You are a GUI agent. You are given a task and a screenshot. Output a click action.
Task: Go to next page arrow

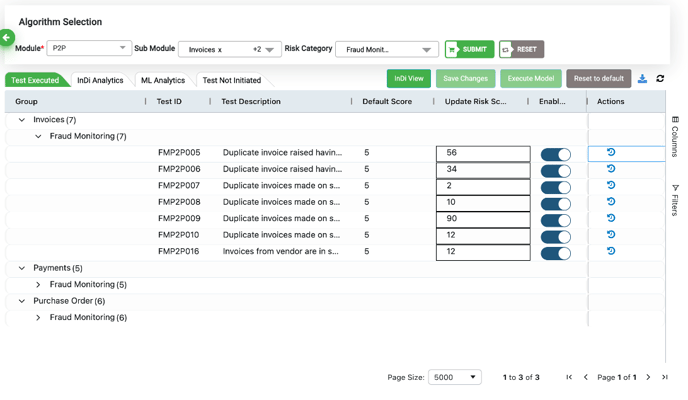pos(648,377)
